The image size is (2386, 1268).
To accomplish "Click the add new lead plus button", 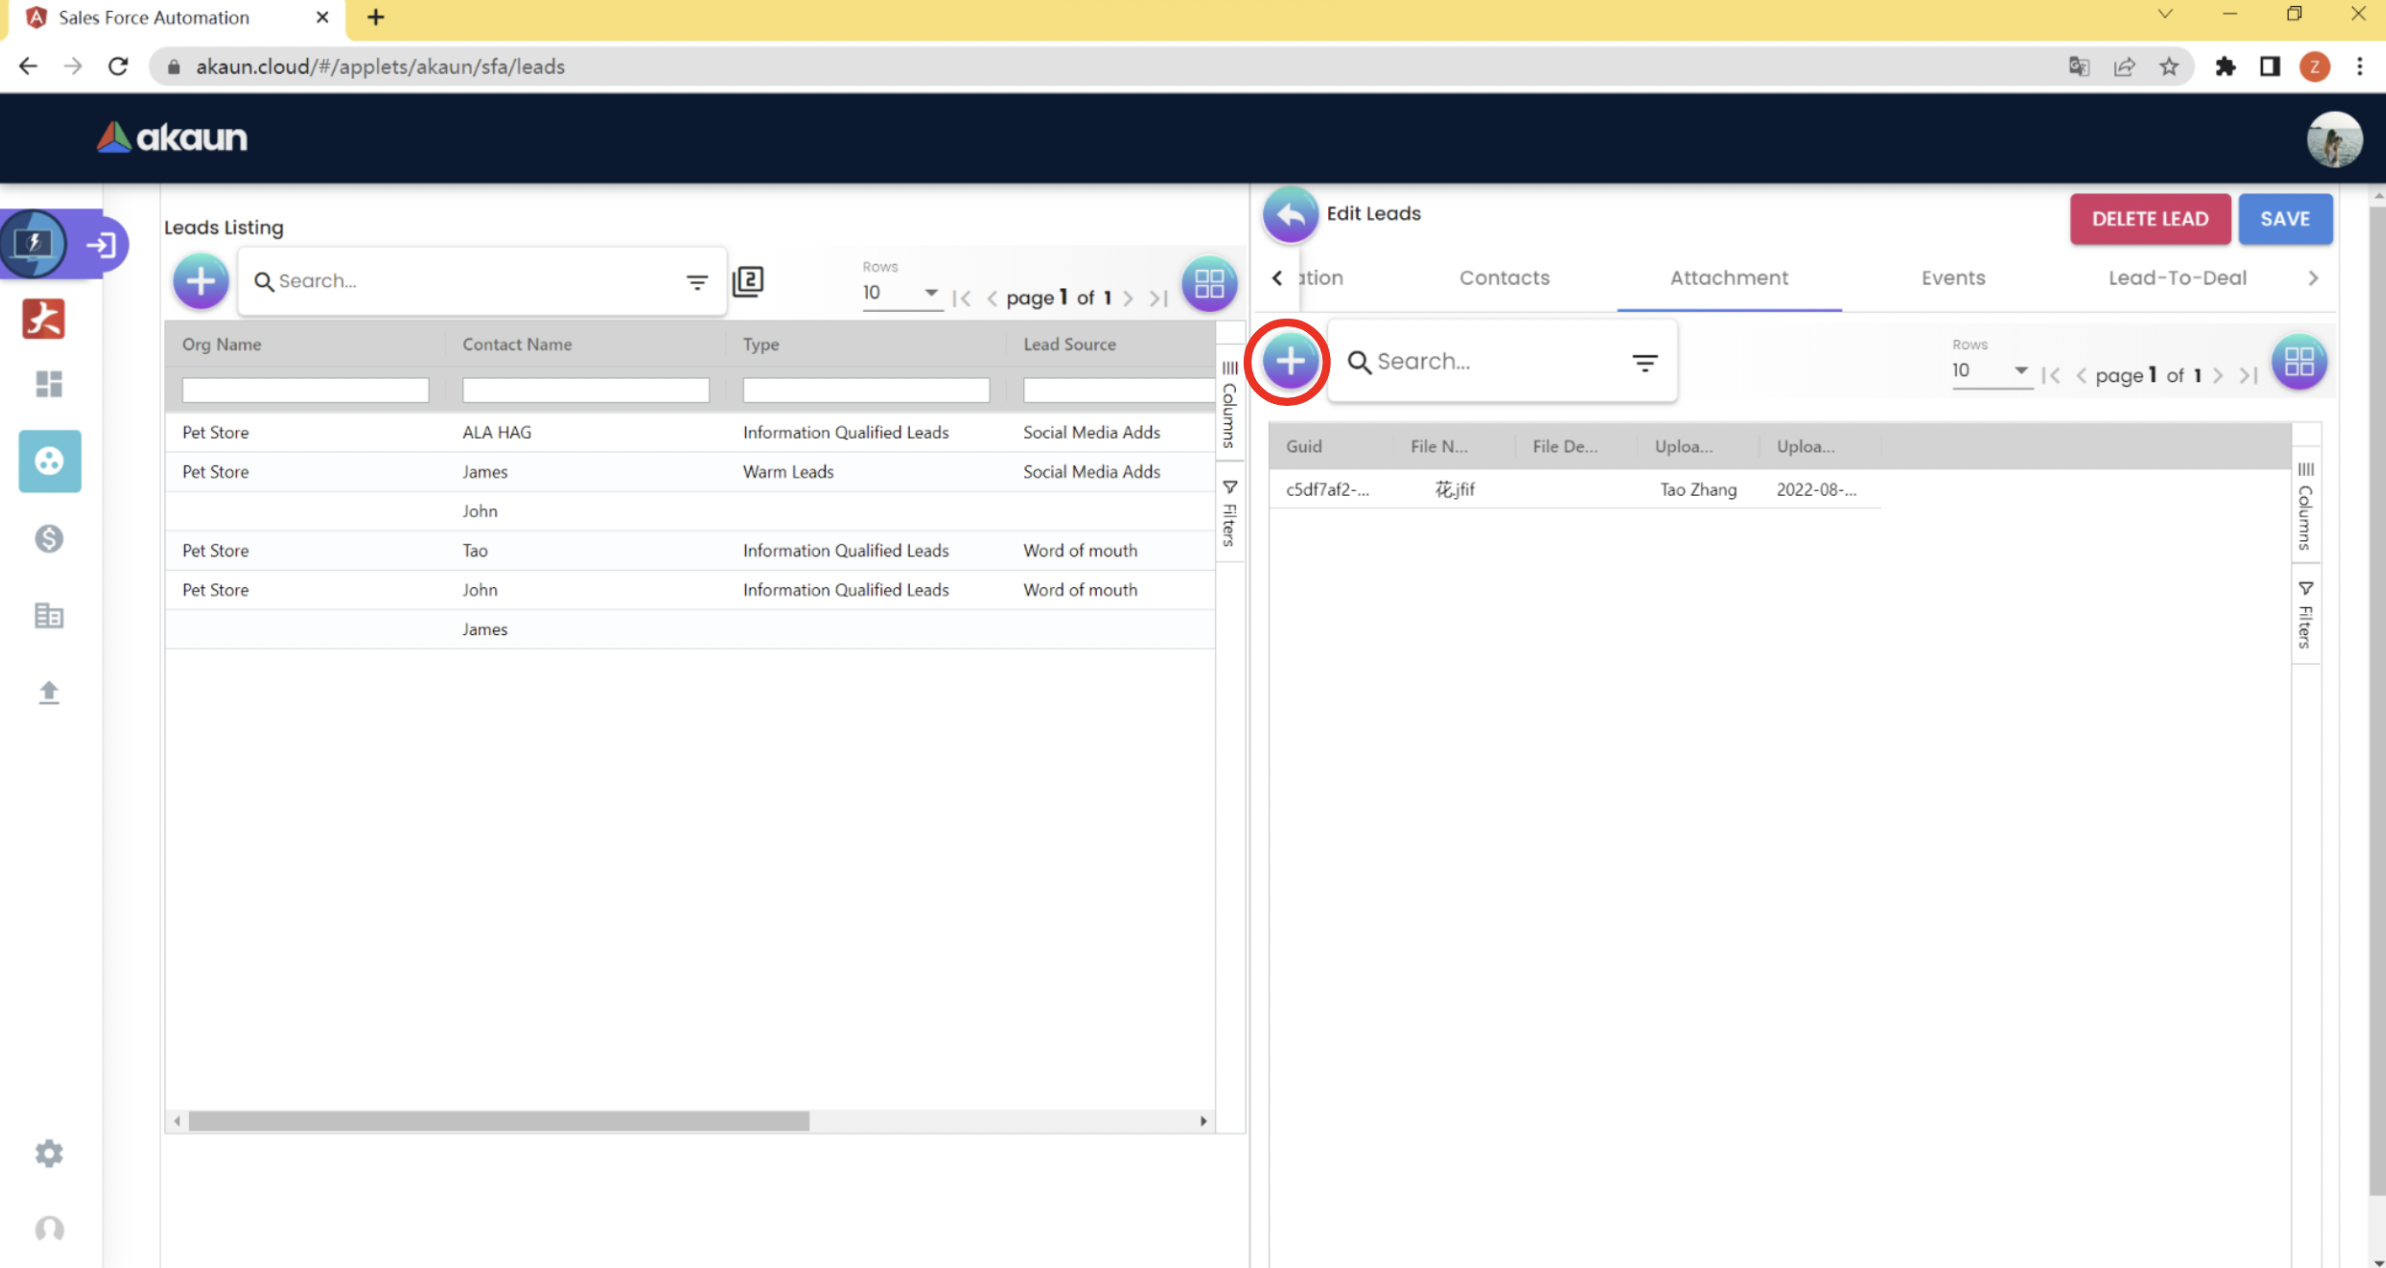I will pos(201,281).
